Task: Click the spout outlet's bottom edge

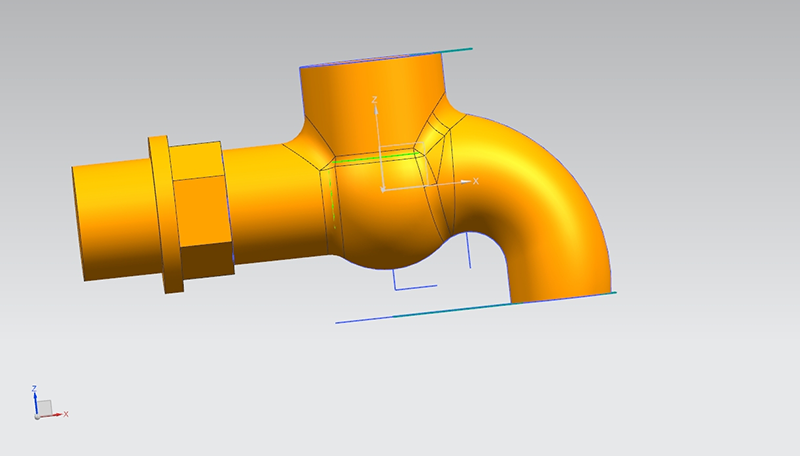Action: click(560, 299)
